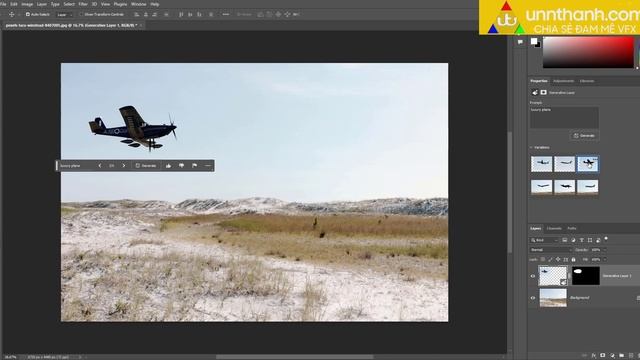Switch to the Libraries tab
This screenshot has height=360, width=640.
(x=587, y=81)
